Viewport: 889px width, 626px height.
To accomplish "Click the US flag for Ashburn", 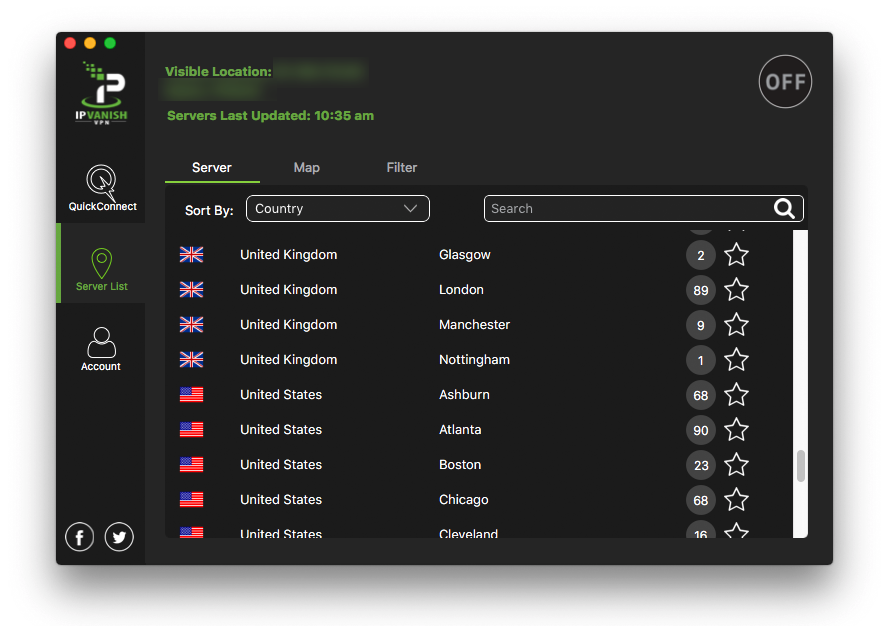I will coord(192,395).
